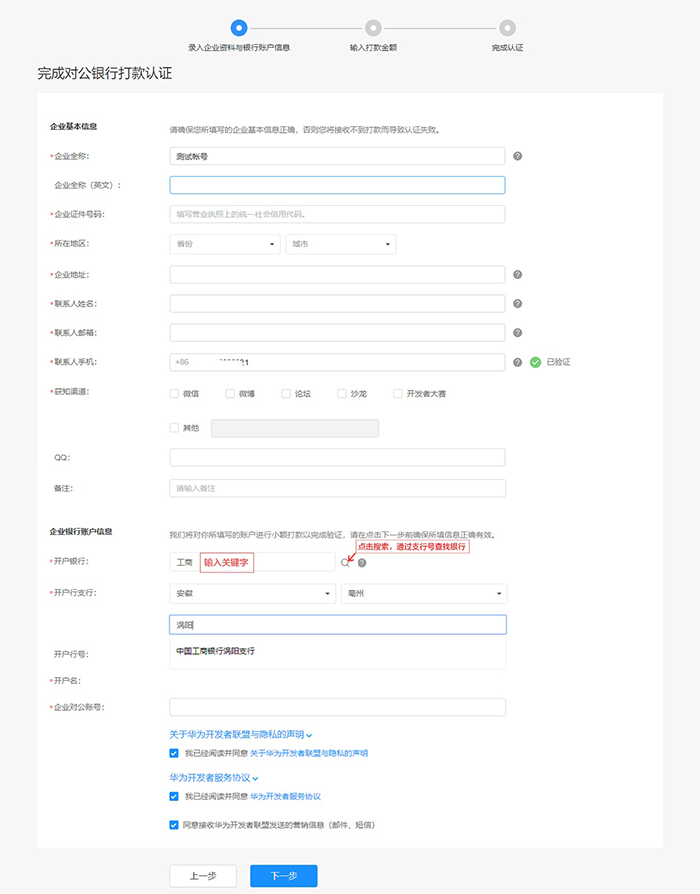Click help icon beside 联系人邮箱 field

[517, 333]
